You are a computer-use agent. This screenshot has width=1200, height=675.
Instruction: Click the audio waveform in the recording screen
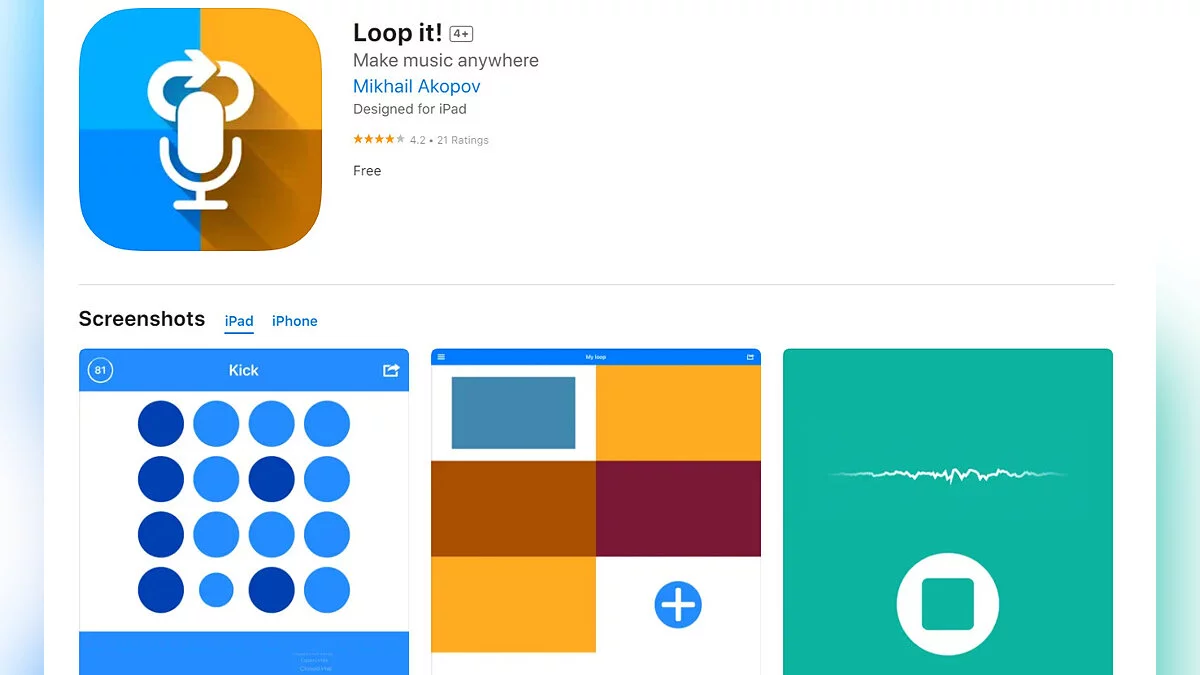[947, 474]
